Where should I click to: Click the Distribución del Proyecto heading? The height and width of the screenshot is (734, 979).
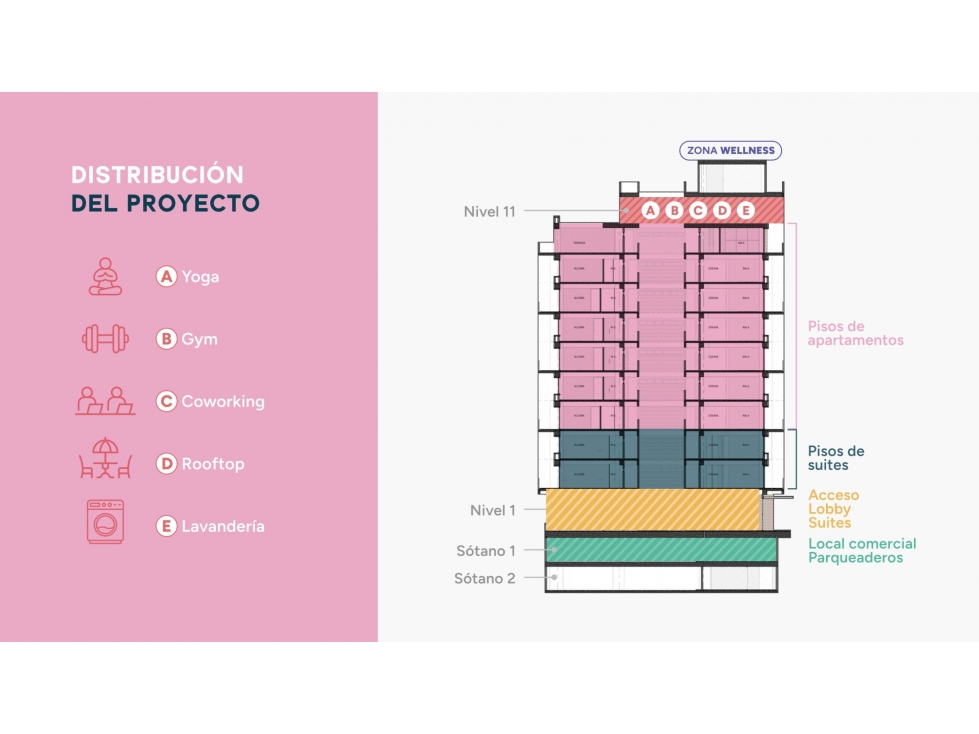click(165, 189)
